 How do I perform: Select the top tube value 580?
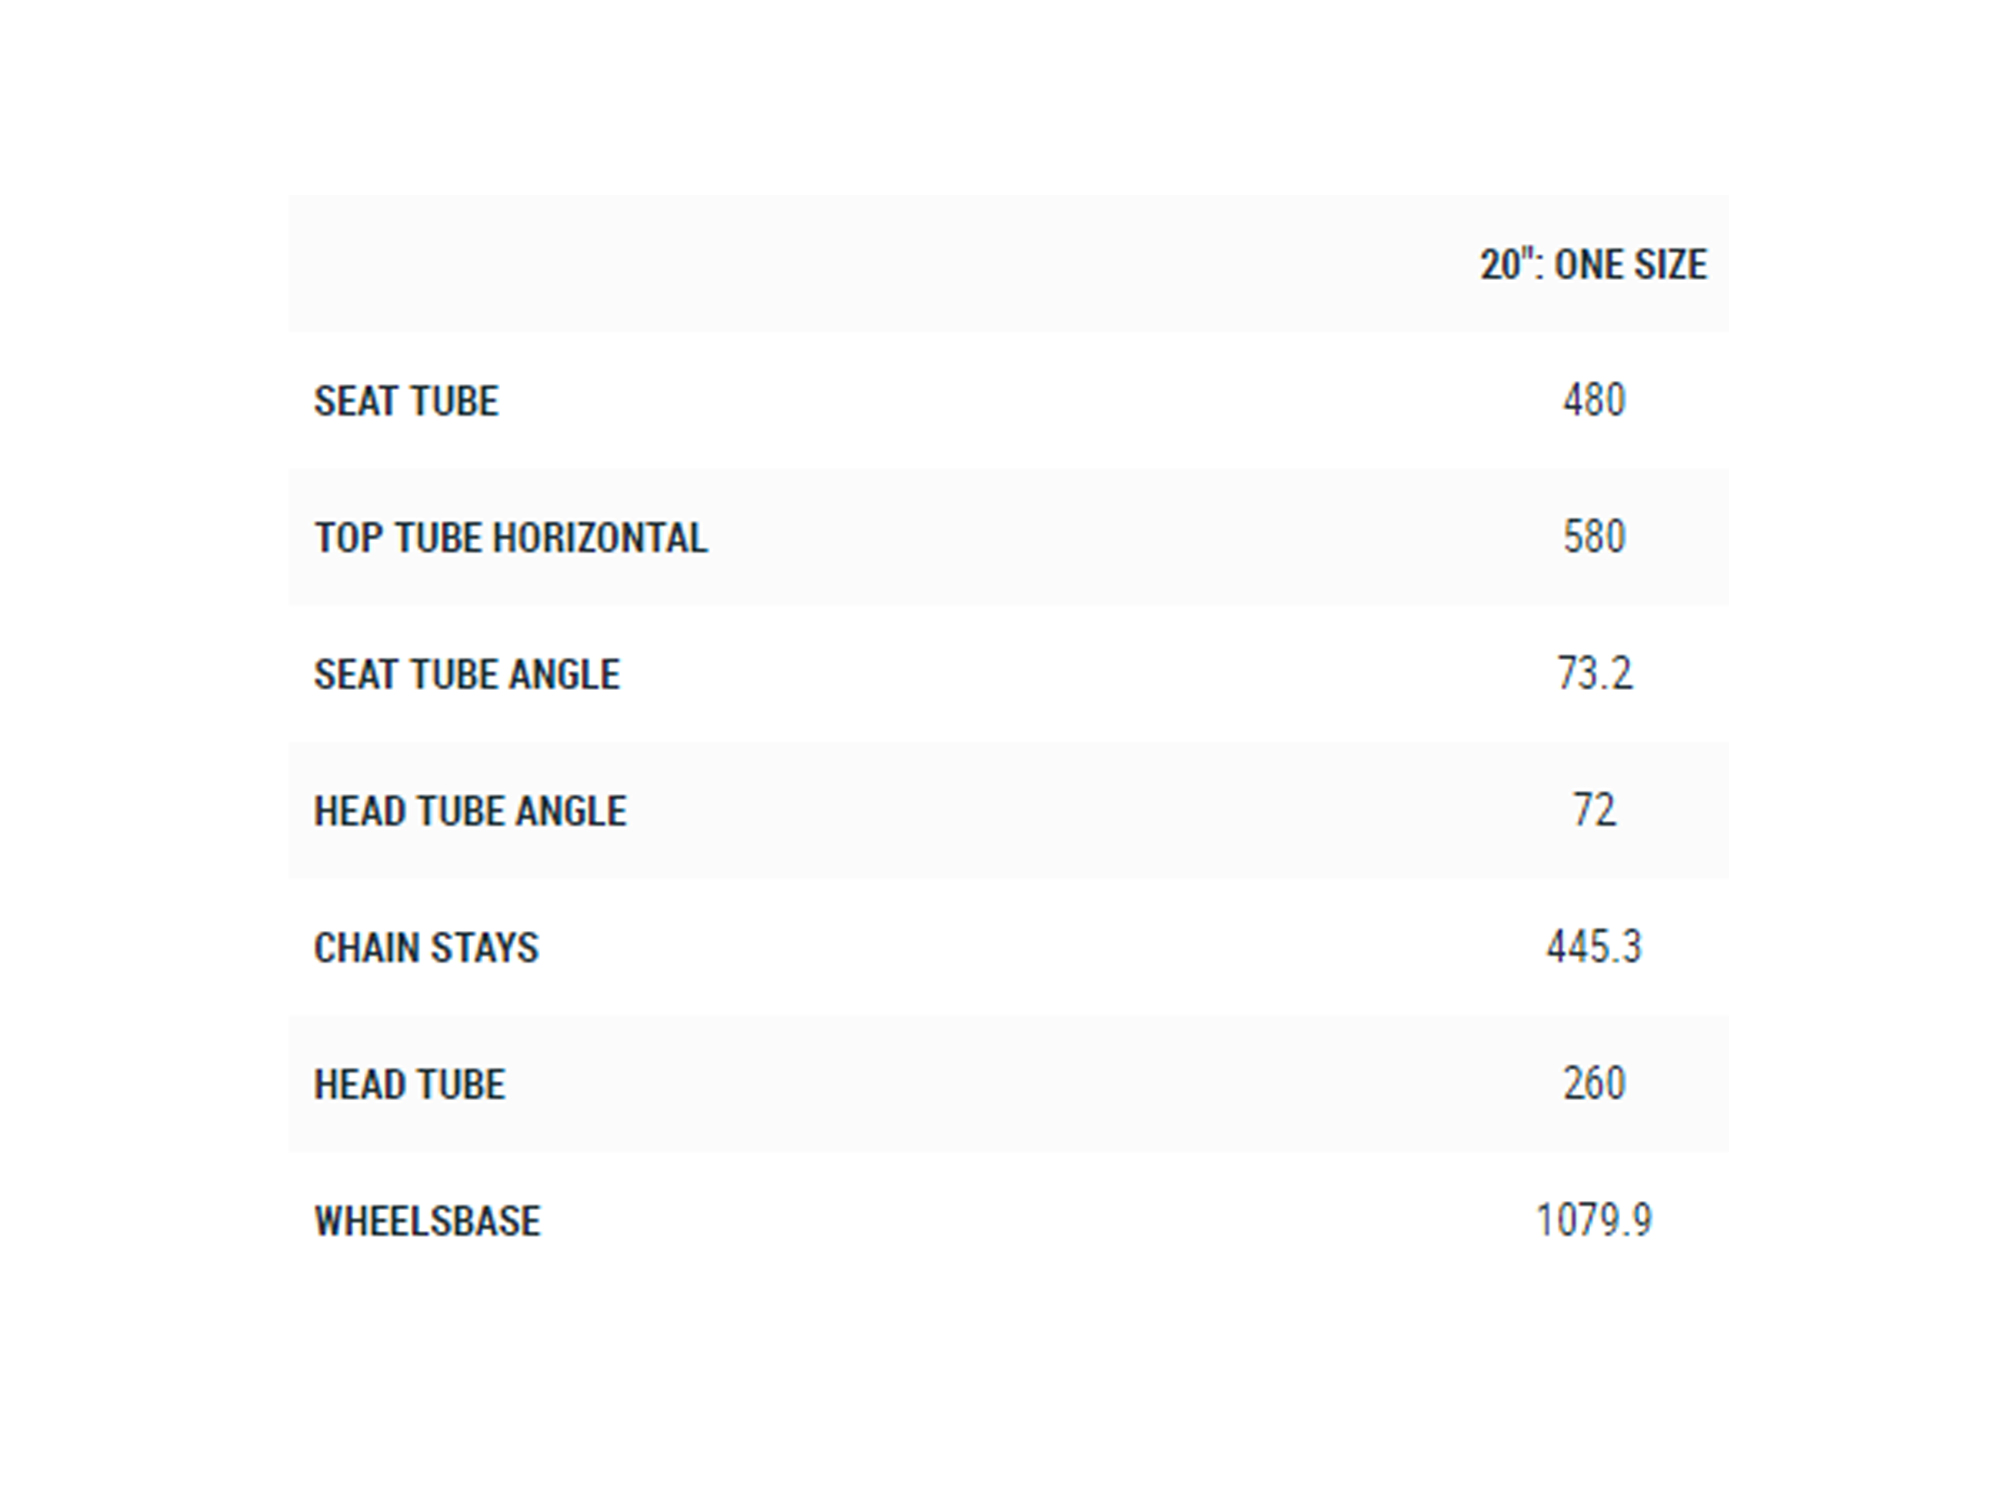coord(1594,538)
